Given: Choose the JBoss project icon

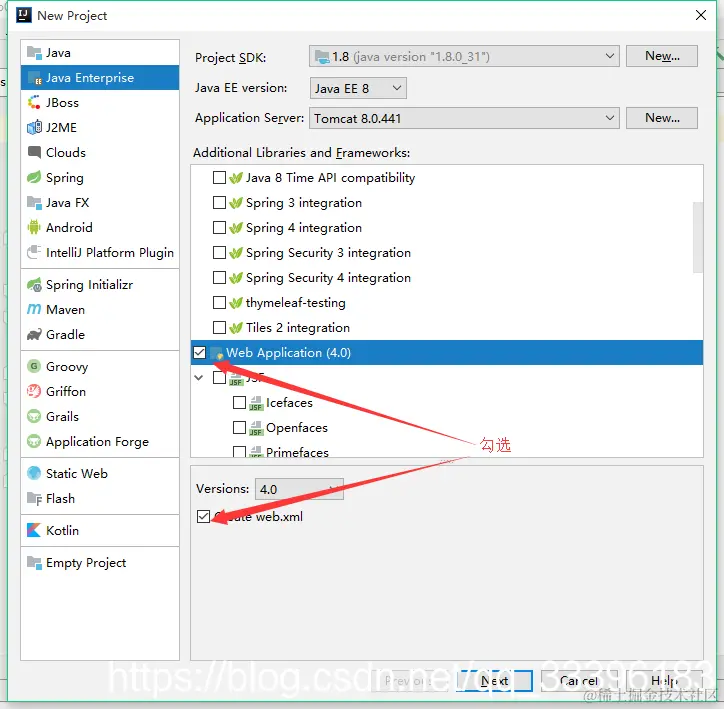Looking at the screenshot, I should [34, 102].
